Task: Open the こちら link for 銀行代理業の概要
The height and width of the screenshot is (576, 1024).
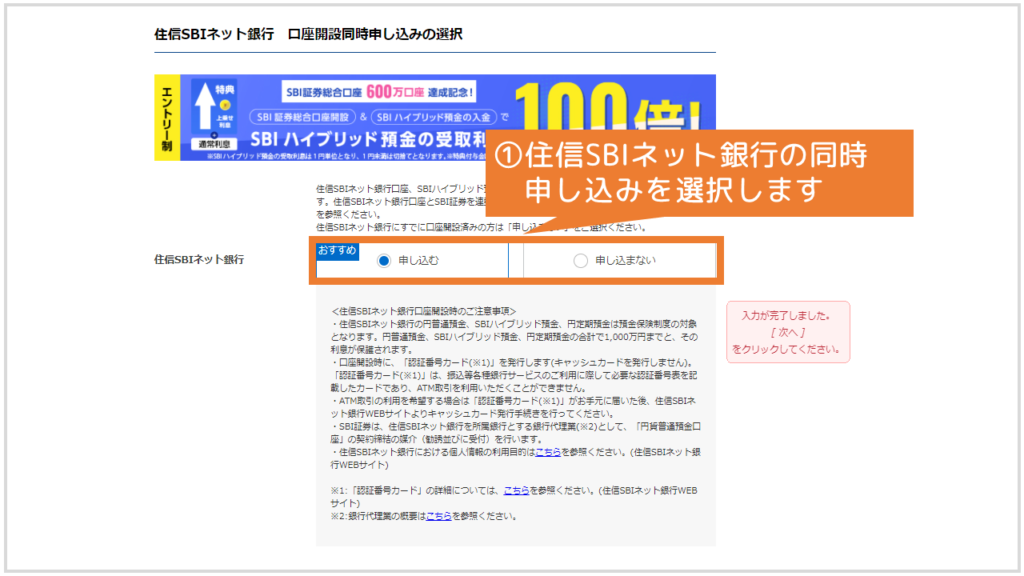Action: tap(439, 516)
